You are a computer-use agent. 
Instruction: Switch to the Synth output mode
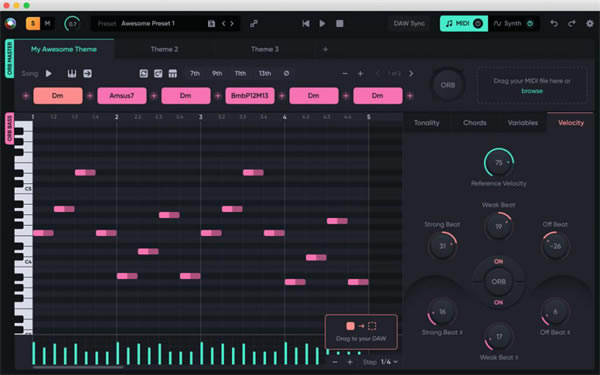click(x=514, y=24)
